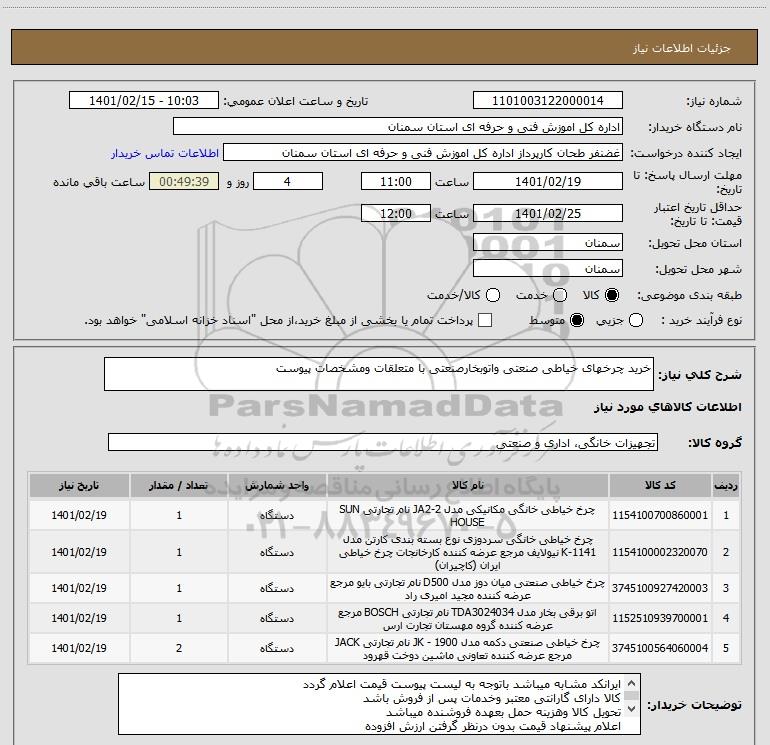
Task: Select product code 3745100564060004
Action: 660,648
